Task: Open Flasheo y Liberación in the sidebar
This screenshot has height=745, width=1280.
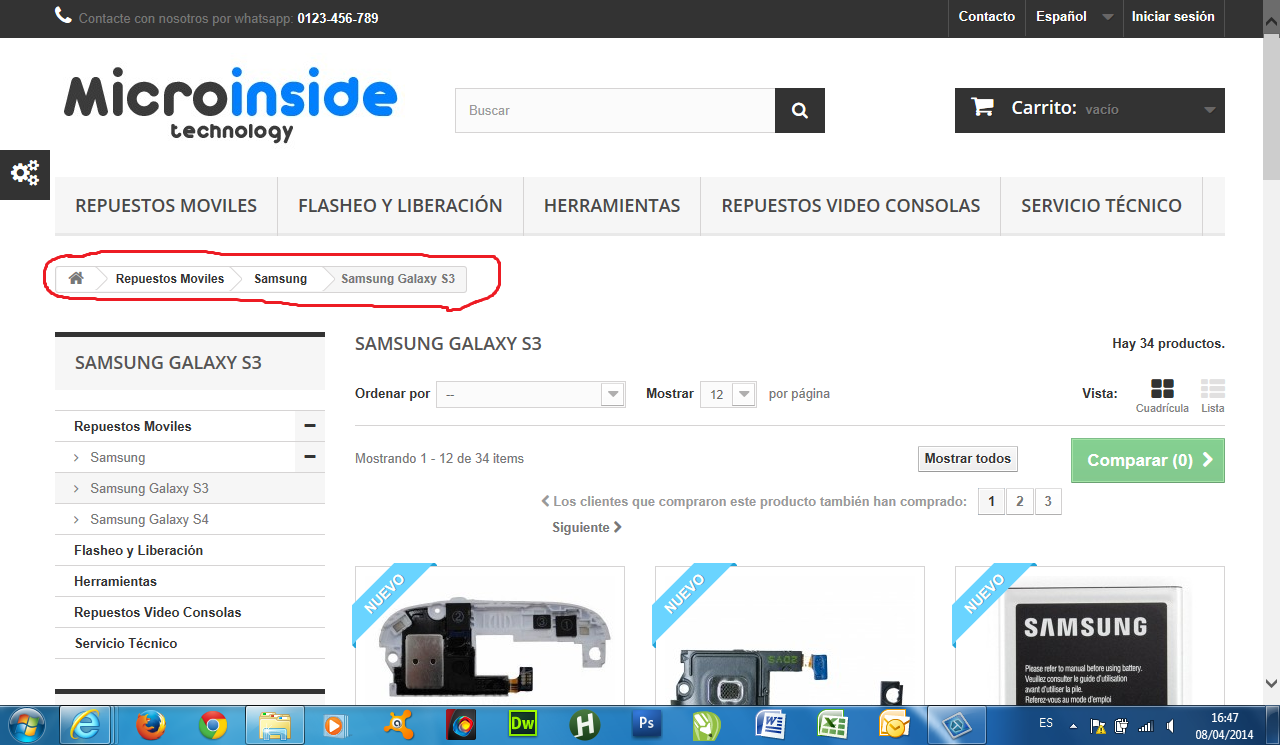Action: [x=138, y=551]
